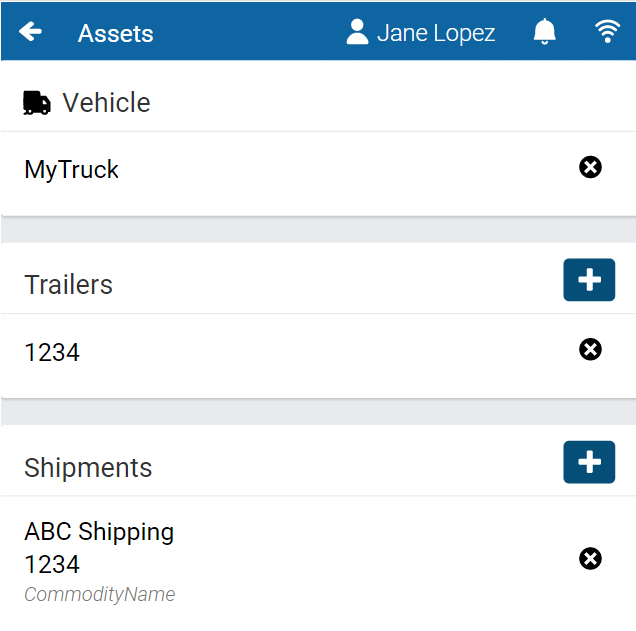Remove the MyTruck vehicle
This screenshot has width=636, height=631.
(590, 167)
